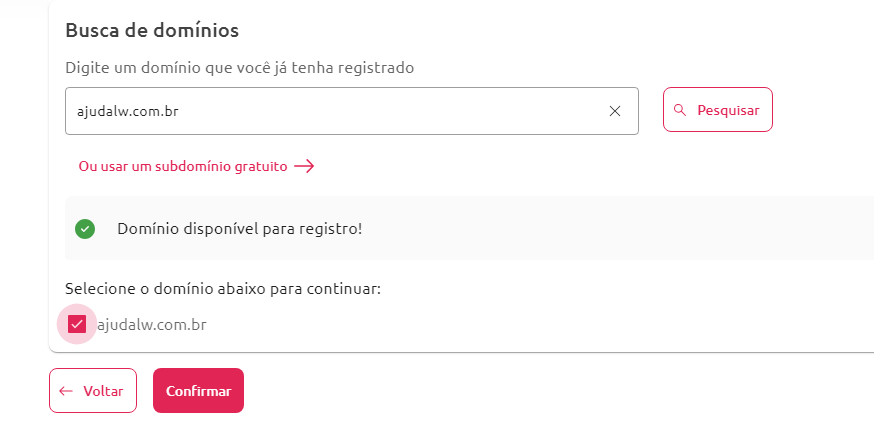Clear the domain field with the X icon
The height and width of the screenshot is (431, 874).
(x=615, y=111)
